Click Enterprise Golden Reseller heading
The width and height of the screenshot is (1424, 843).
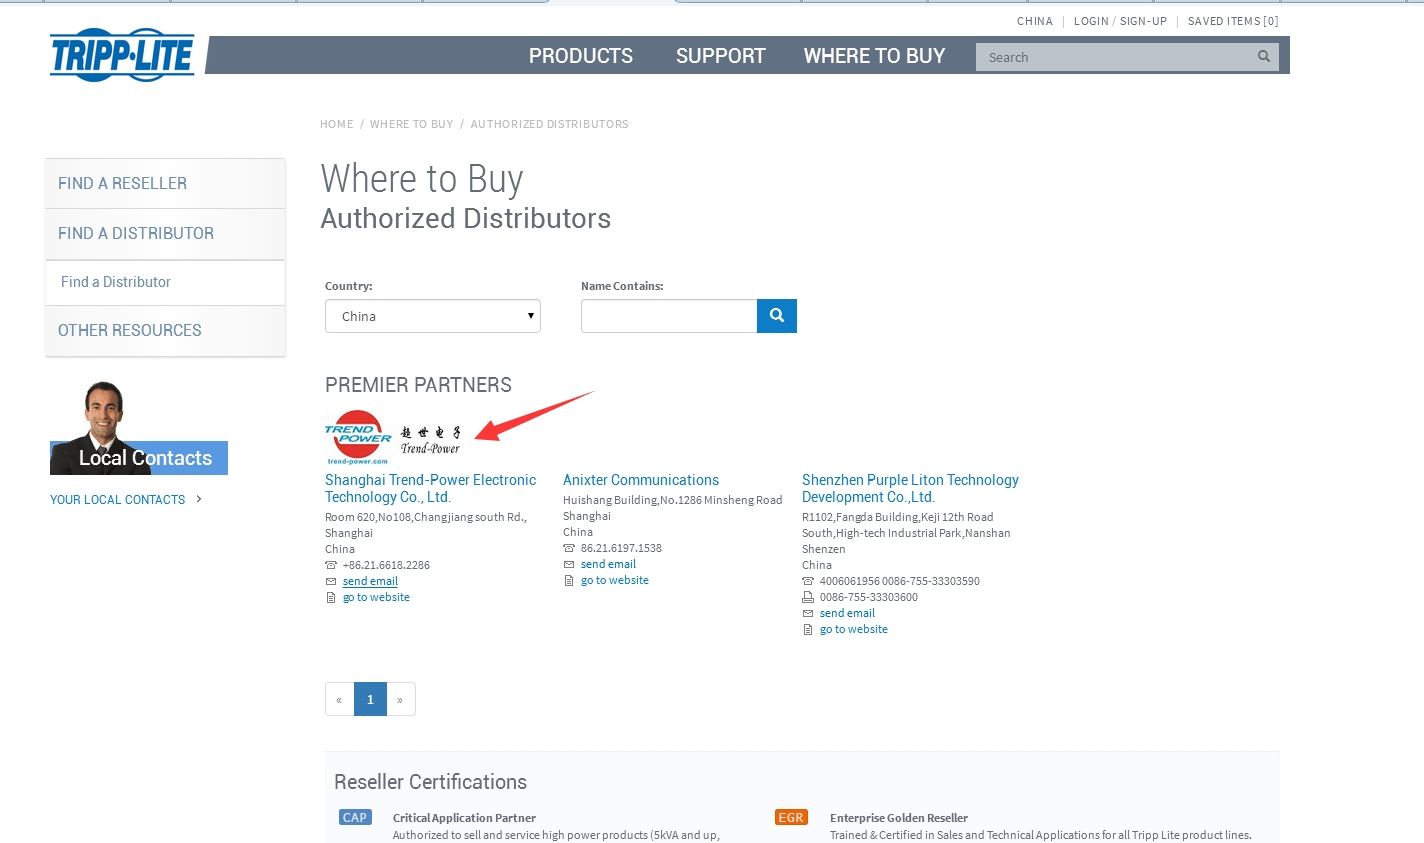[x=899, y=818]
